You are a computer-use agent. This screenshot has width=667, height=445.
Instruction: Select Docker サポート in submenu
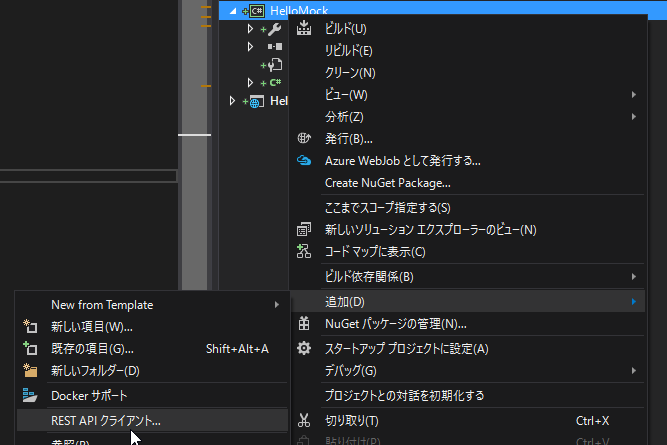click(x=152, y=396)
